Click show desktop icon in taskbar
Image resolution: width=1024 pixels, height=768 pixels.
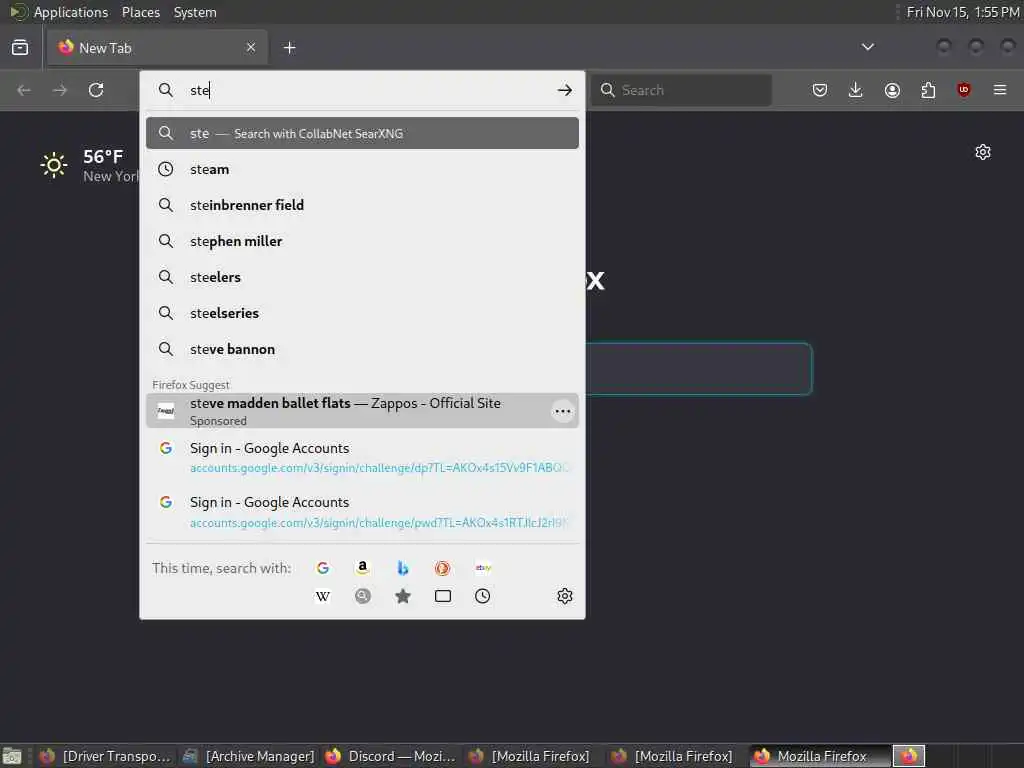tap(12, 756)
